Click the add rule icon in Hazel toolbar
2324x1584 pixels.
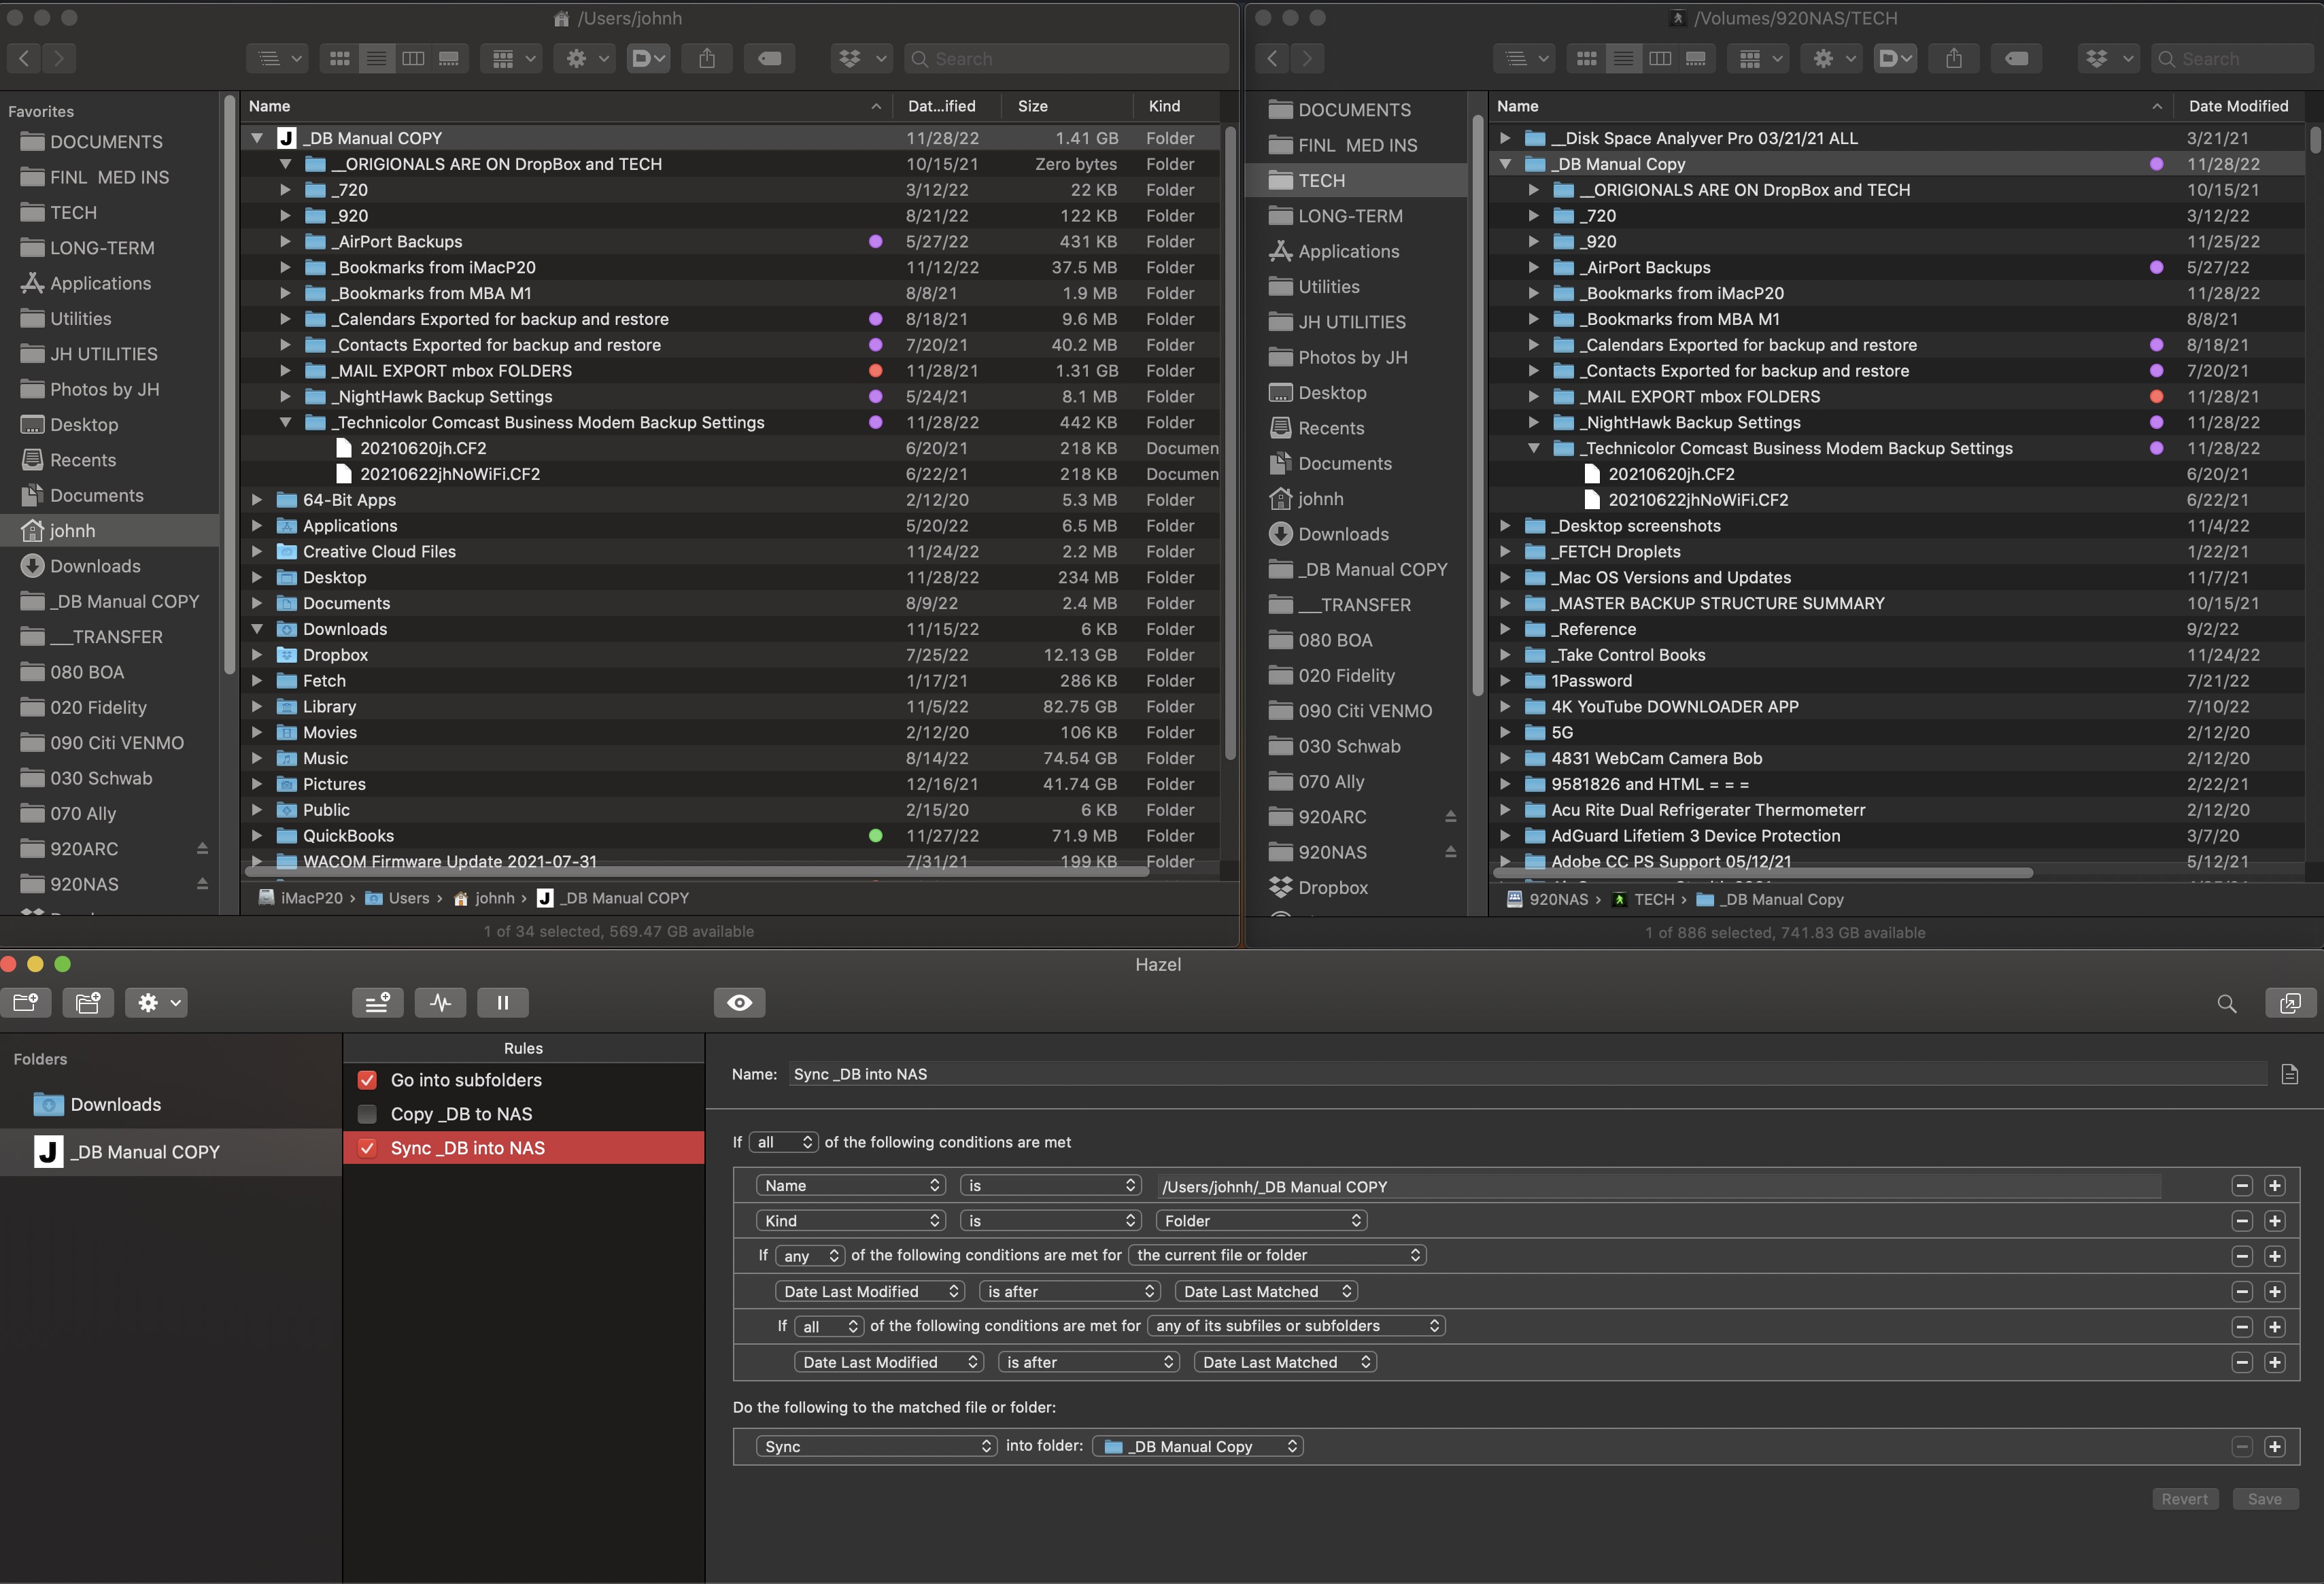click(377, 1002)
